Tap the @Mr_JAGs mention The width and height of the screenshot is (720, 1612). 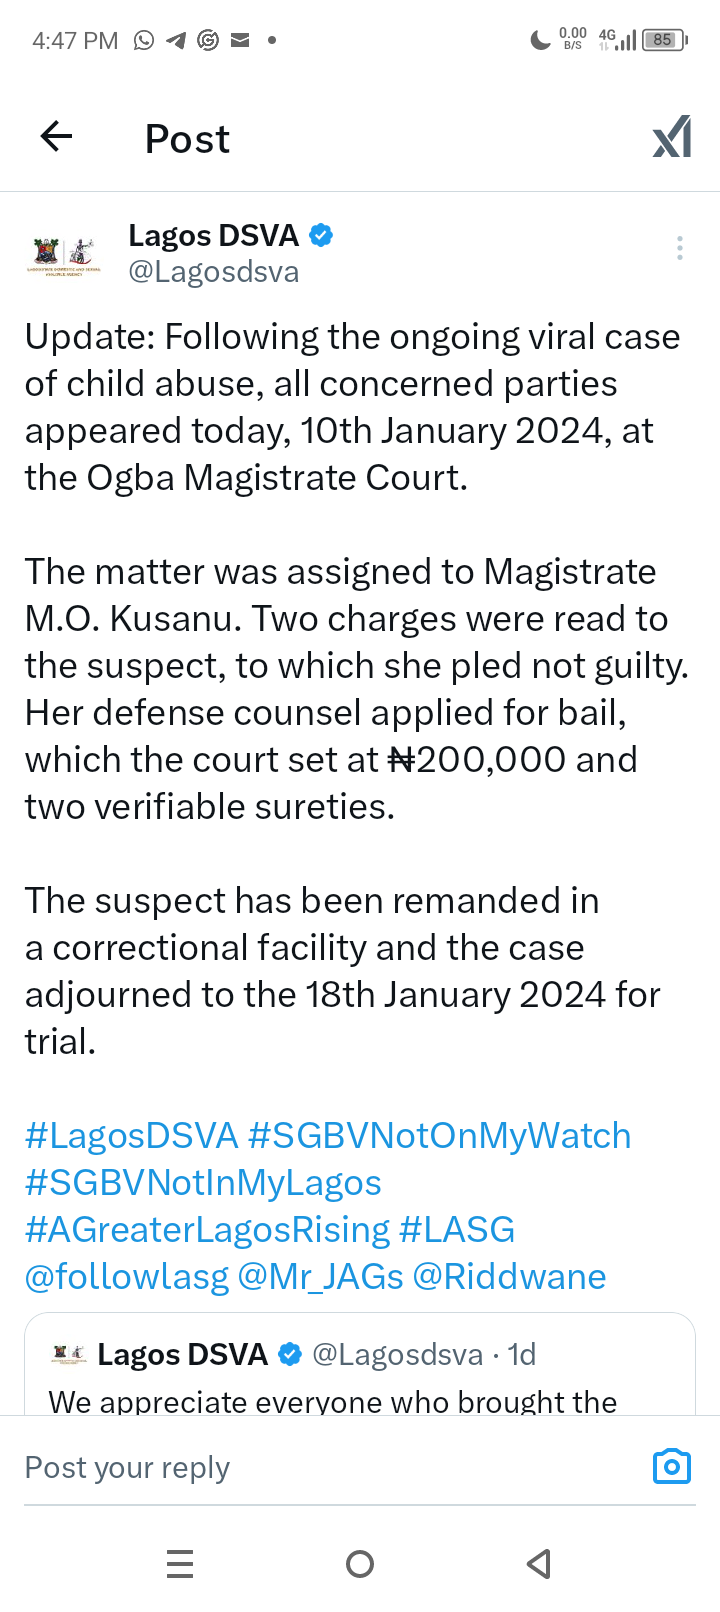pyautogui.click(x=321, y=1277)
